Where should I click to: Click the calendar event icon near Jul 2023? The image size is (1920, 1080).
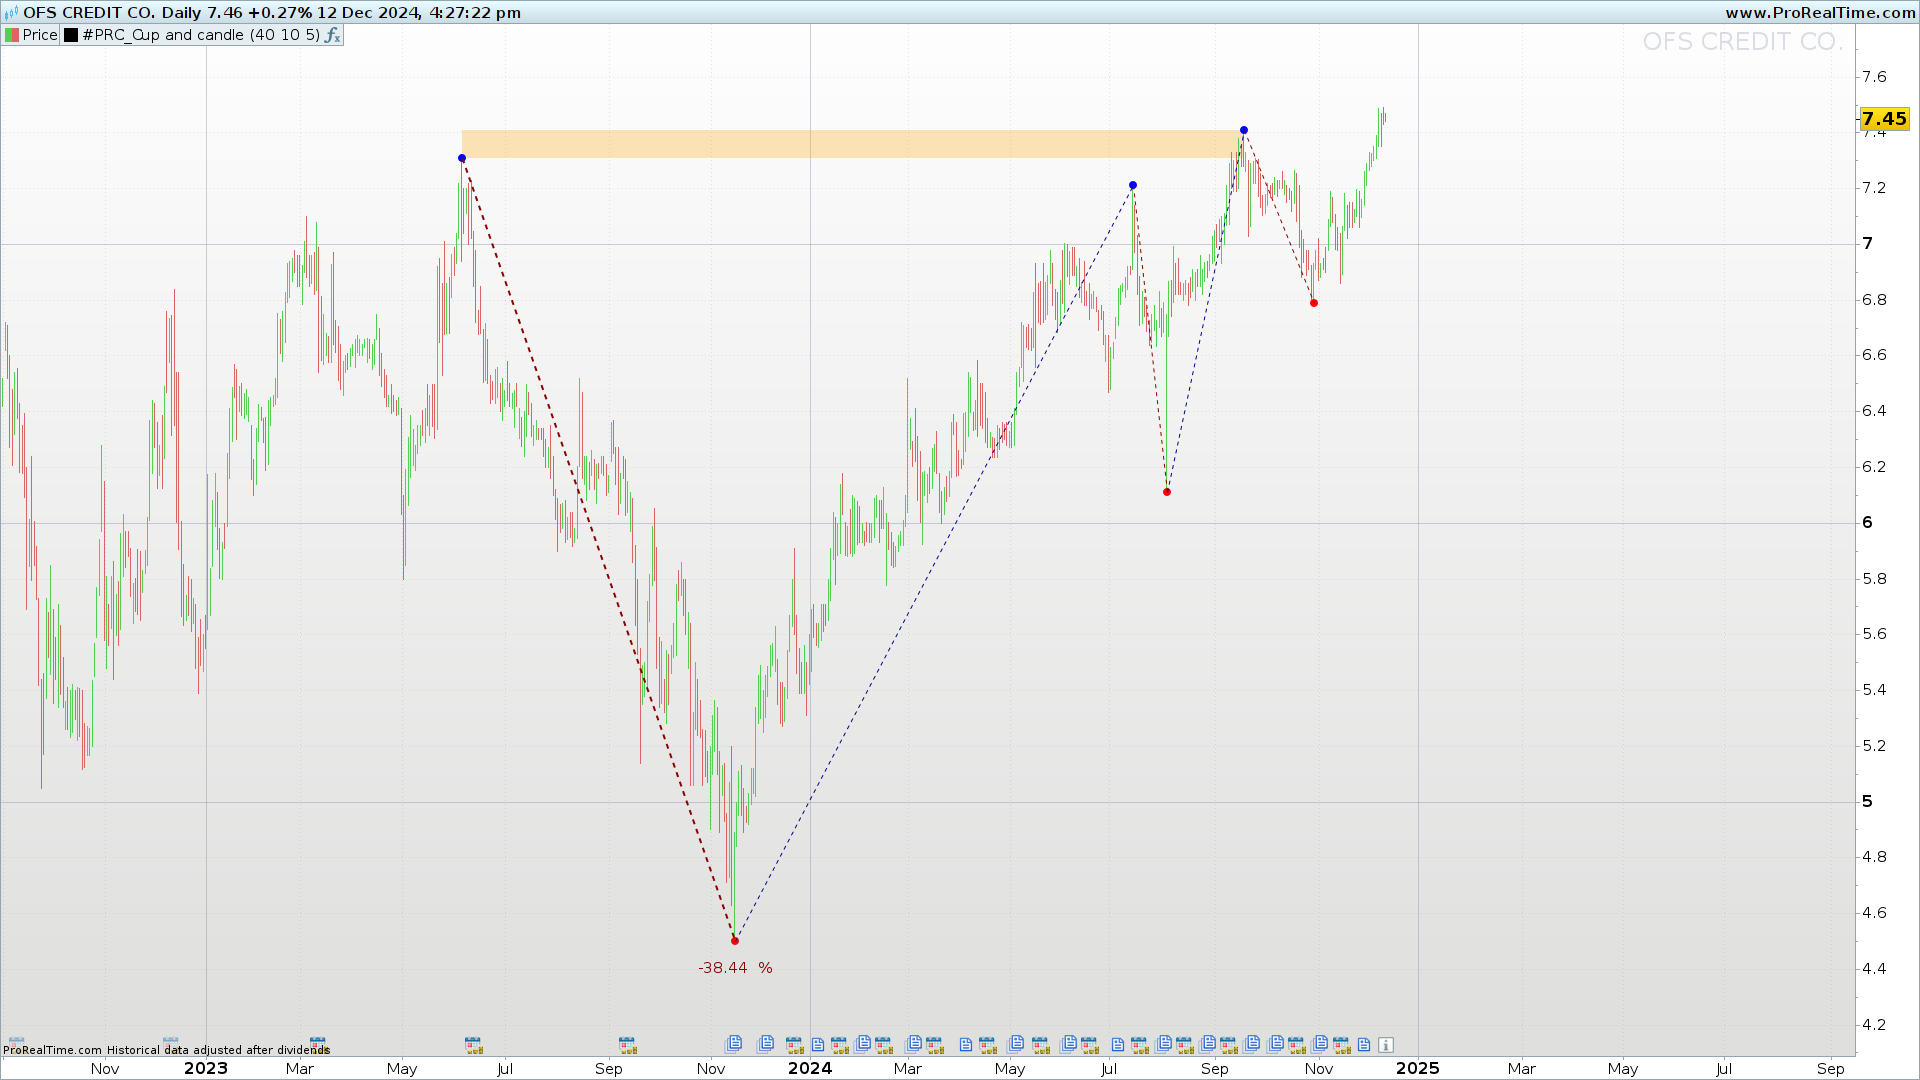coord(473,1045)
